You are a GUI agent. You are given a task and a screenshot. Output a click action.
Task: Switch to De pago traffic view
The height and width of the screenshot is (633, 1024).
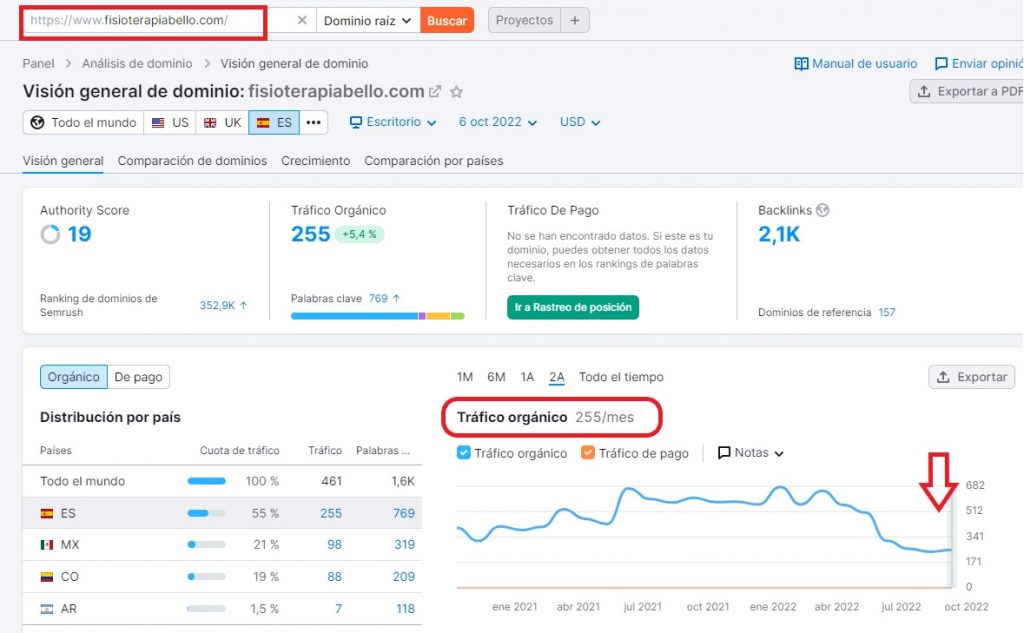coord(139,377)
